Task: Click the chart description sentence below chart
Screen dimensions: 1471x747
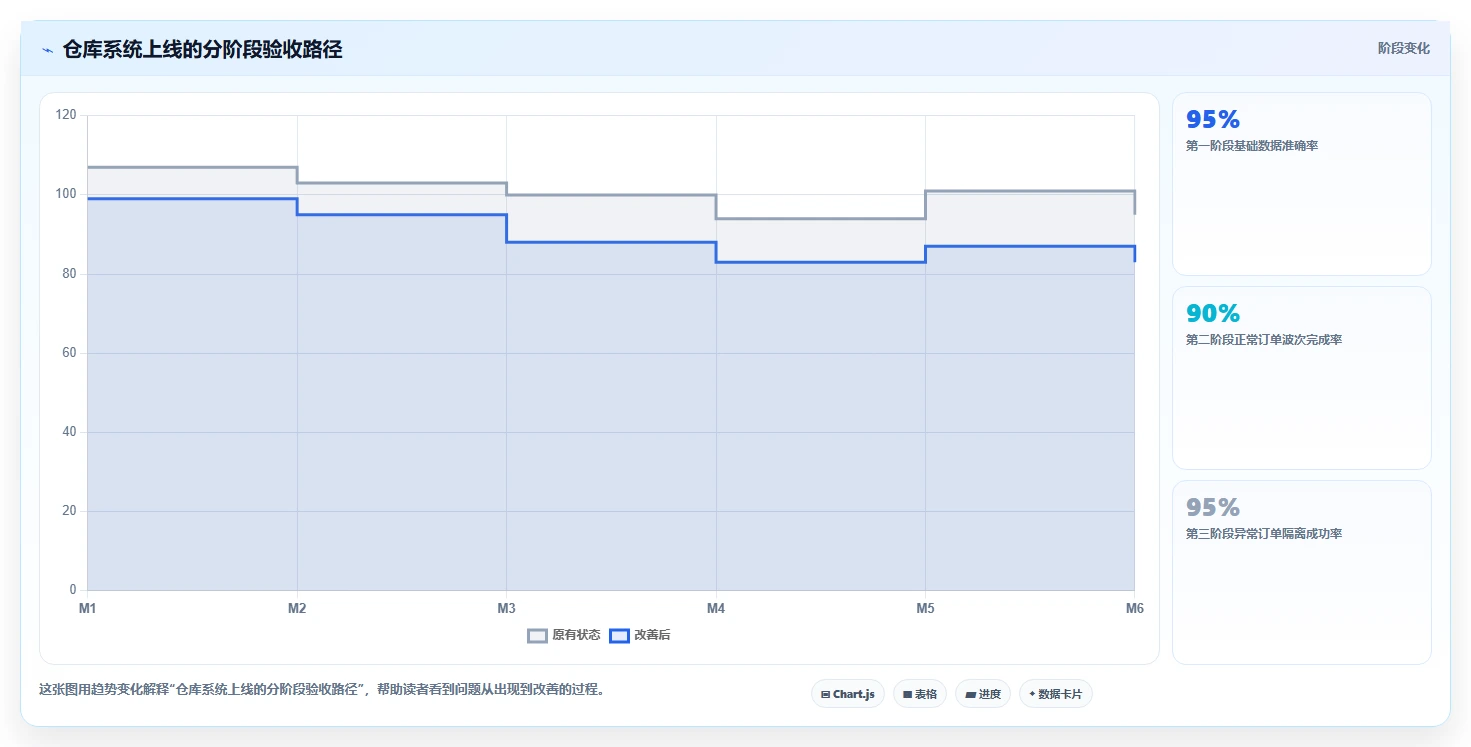Action: [x=322, y=690]
